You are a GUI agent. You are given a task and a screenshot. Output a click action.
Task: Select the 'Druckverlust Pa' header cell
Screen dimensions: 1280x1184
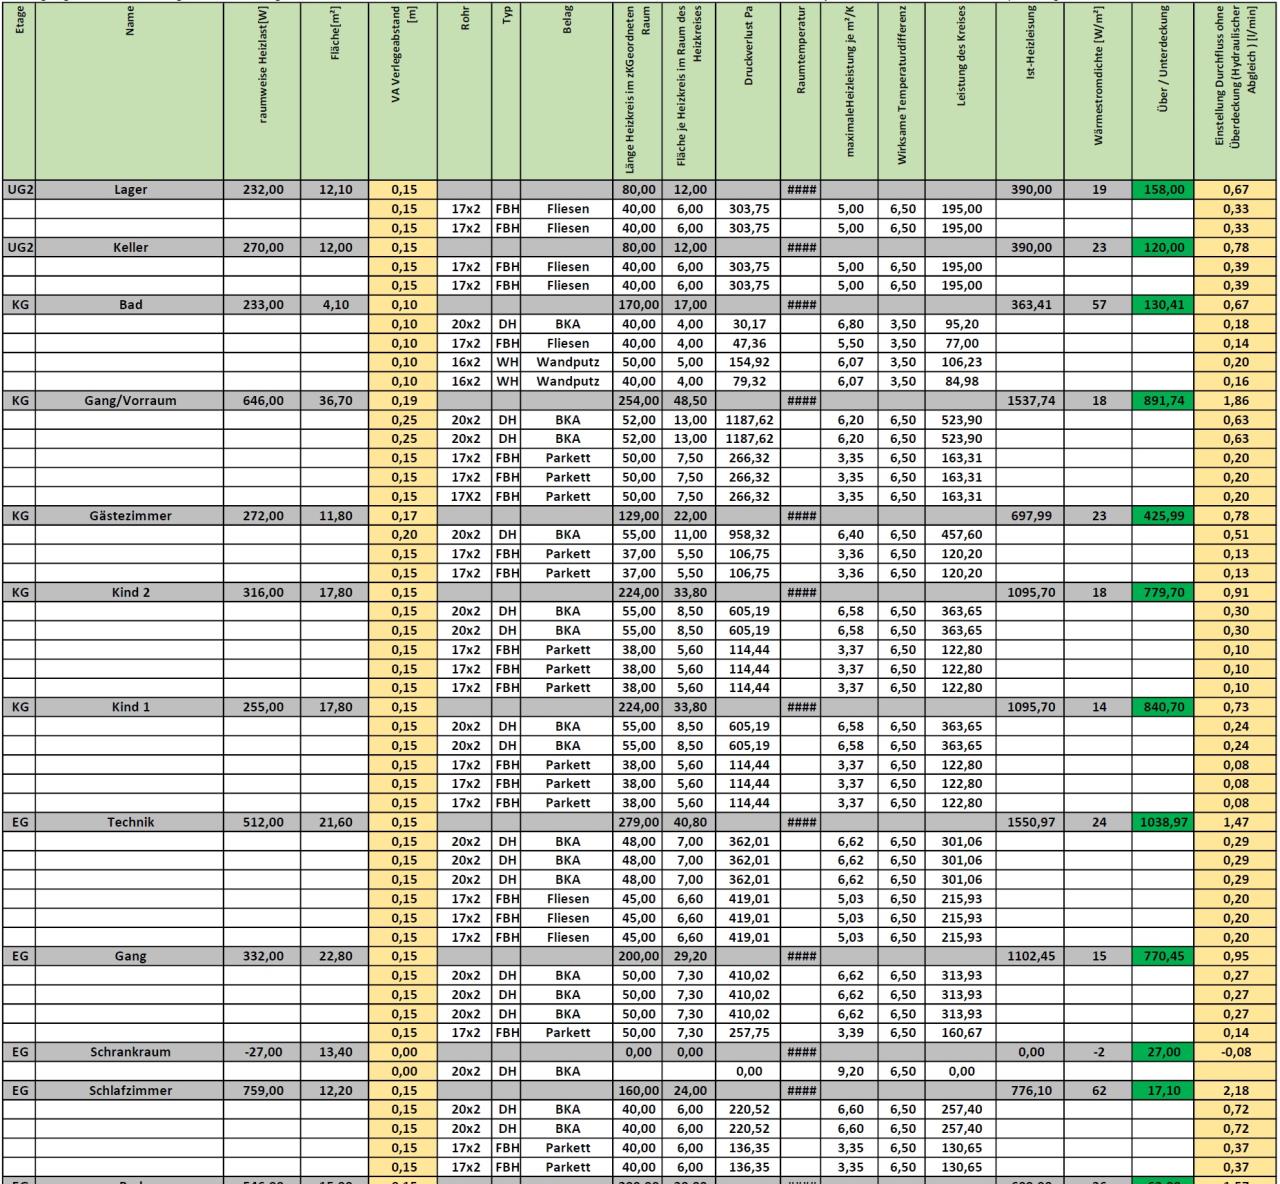[x=748, y=90]
